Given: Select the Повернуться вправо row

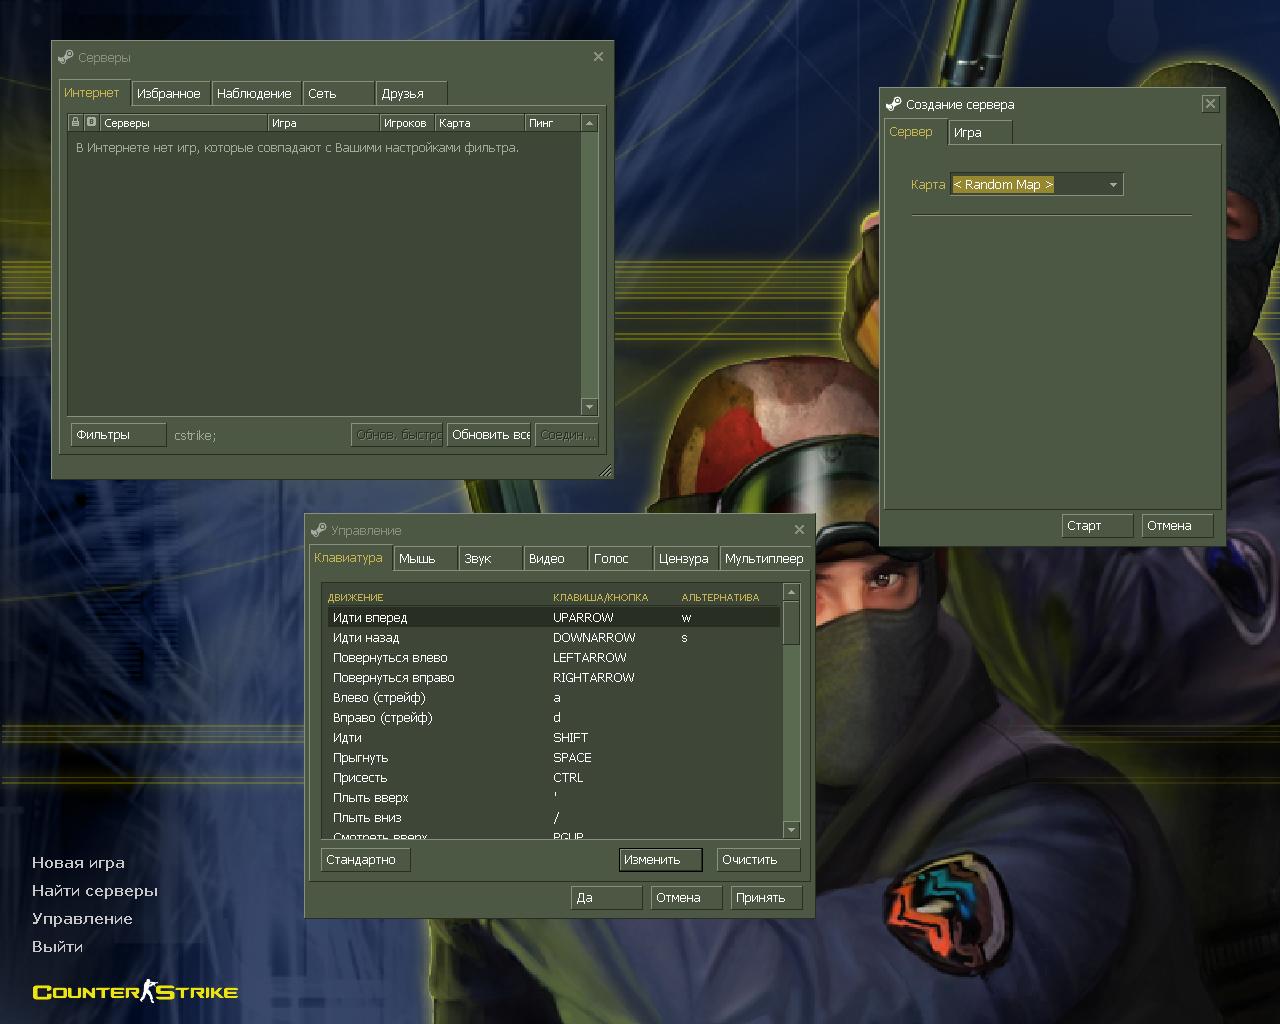Looking at the screenshot, I should [x=554, y=677].
